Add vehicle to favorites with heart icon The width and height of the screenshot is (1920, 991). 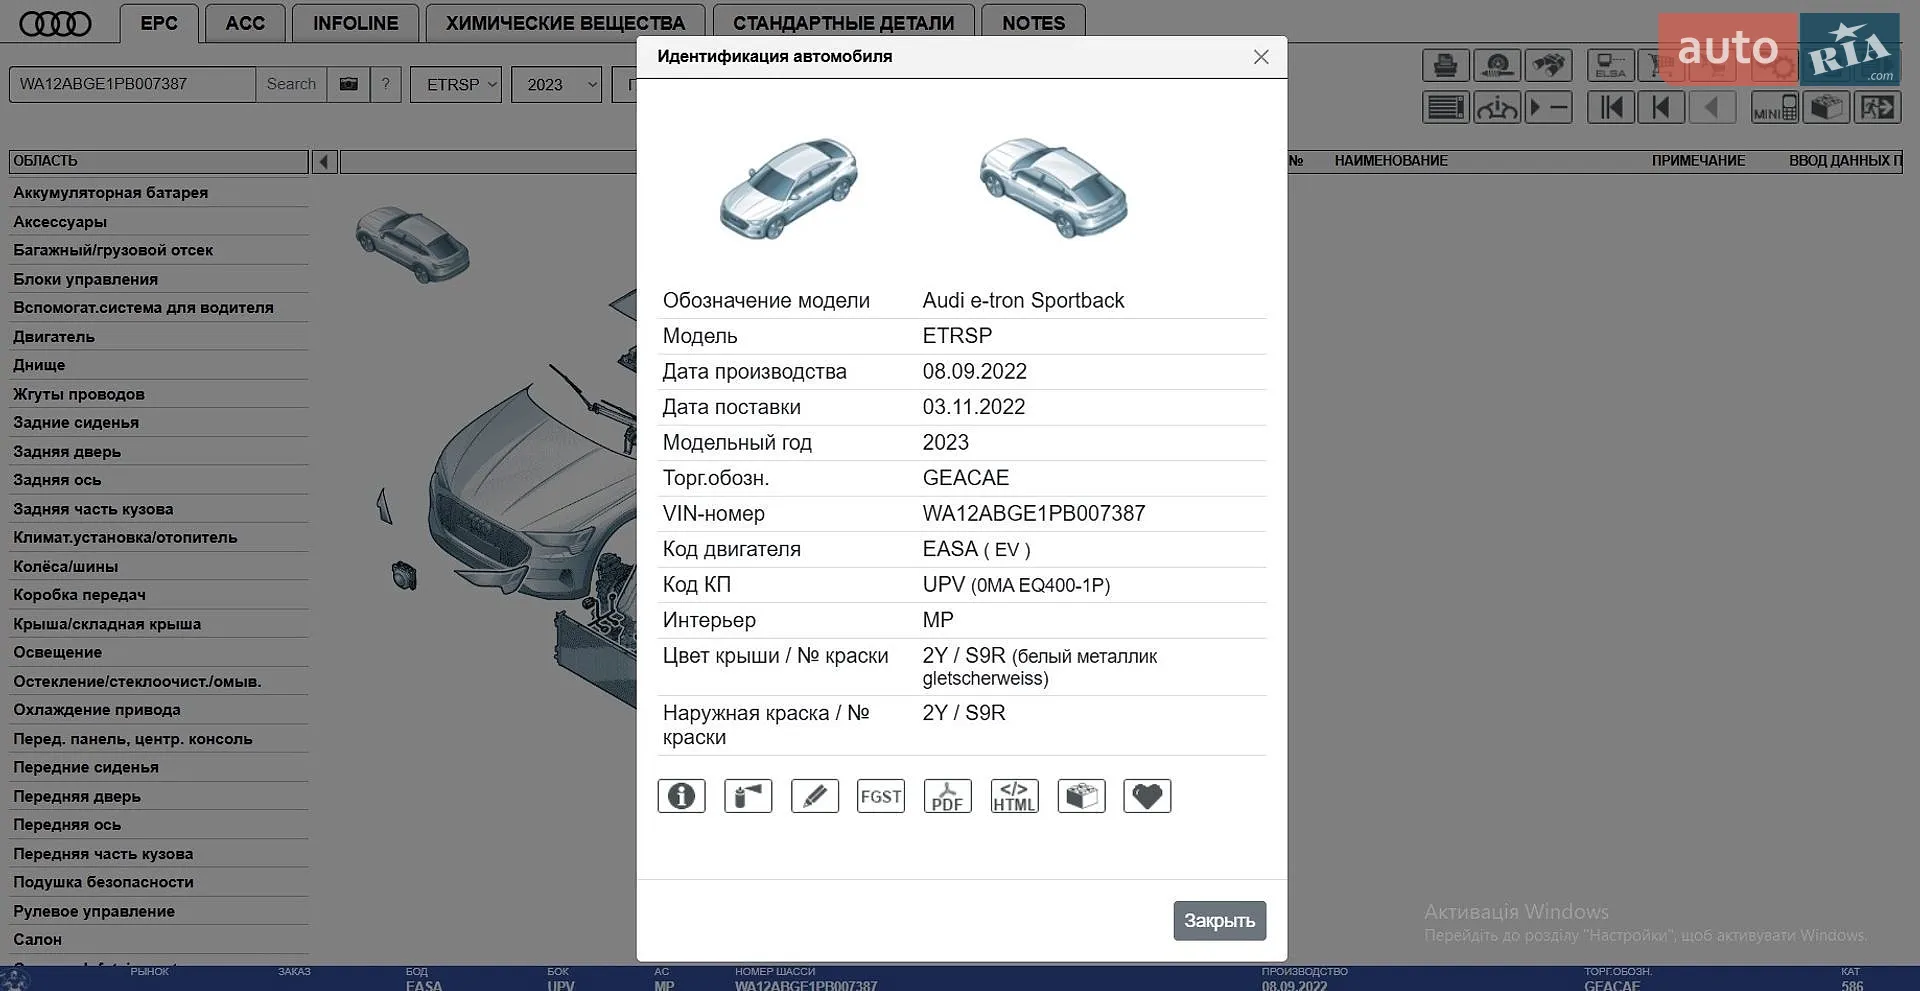[1147, 796]
